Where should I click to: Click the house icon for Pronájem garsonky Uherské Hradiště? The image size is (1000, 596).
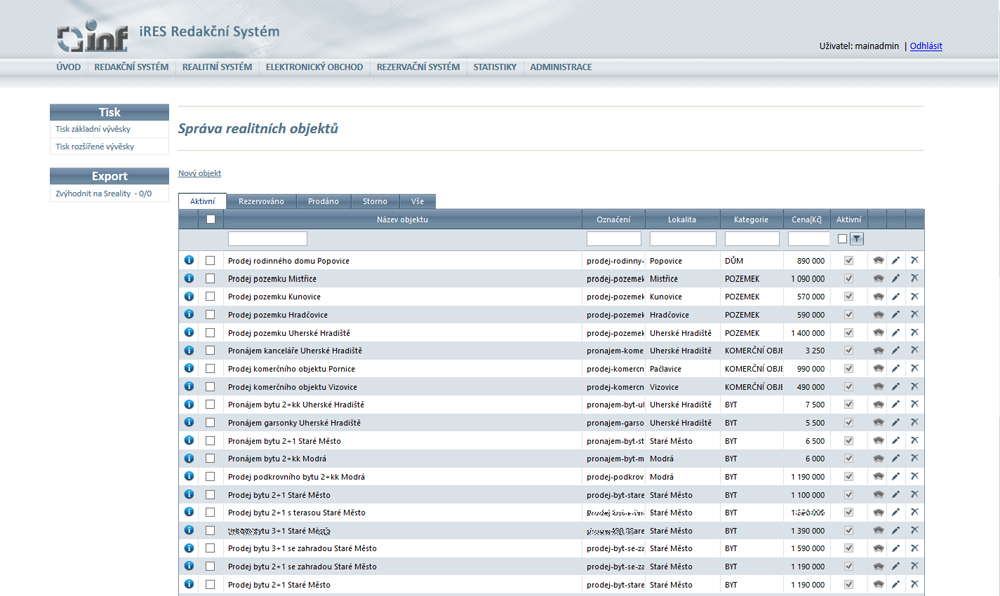tap(878, 423)
